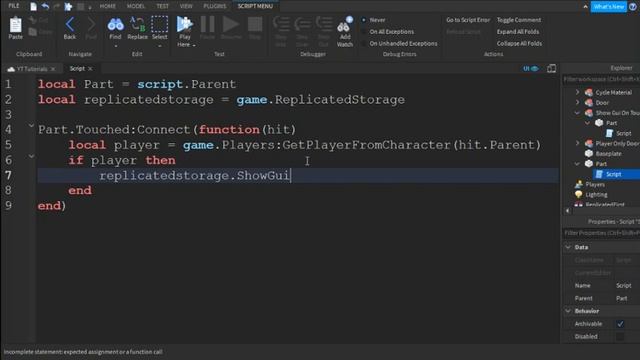Click the undo arrow in quick access bar
The image size is (640, 360).
[x=45, y=6]
